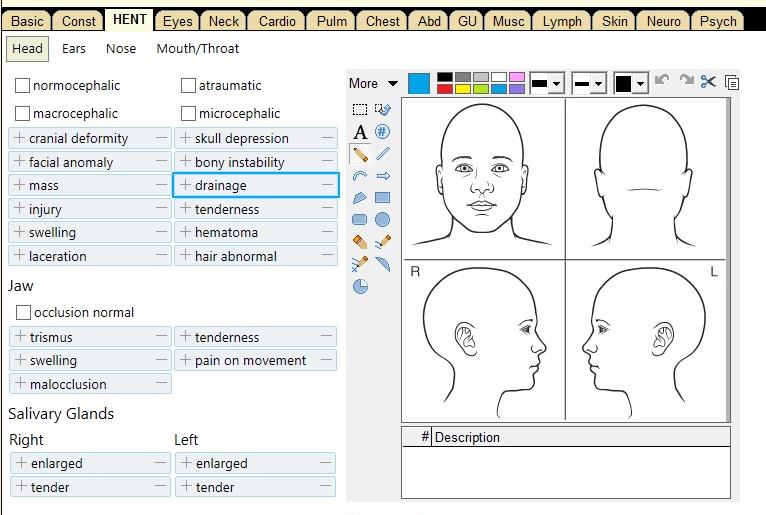Open the Mouth/Throat sub-tab

(x=198, y=48)
